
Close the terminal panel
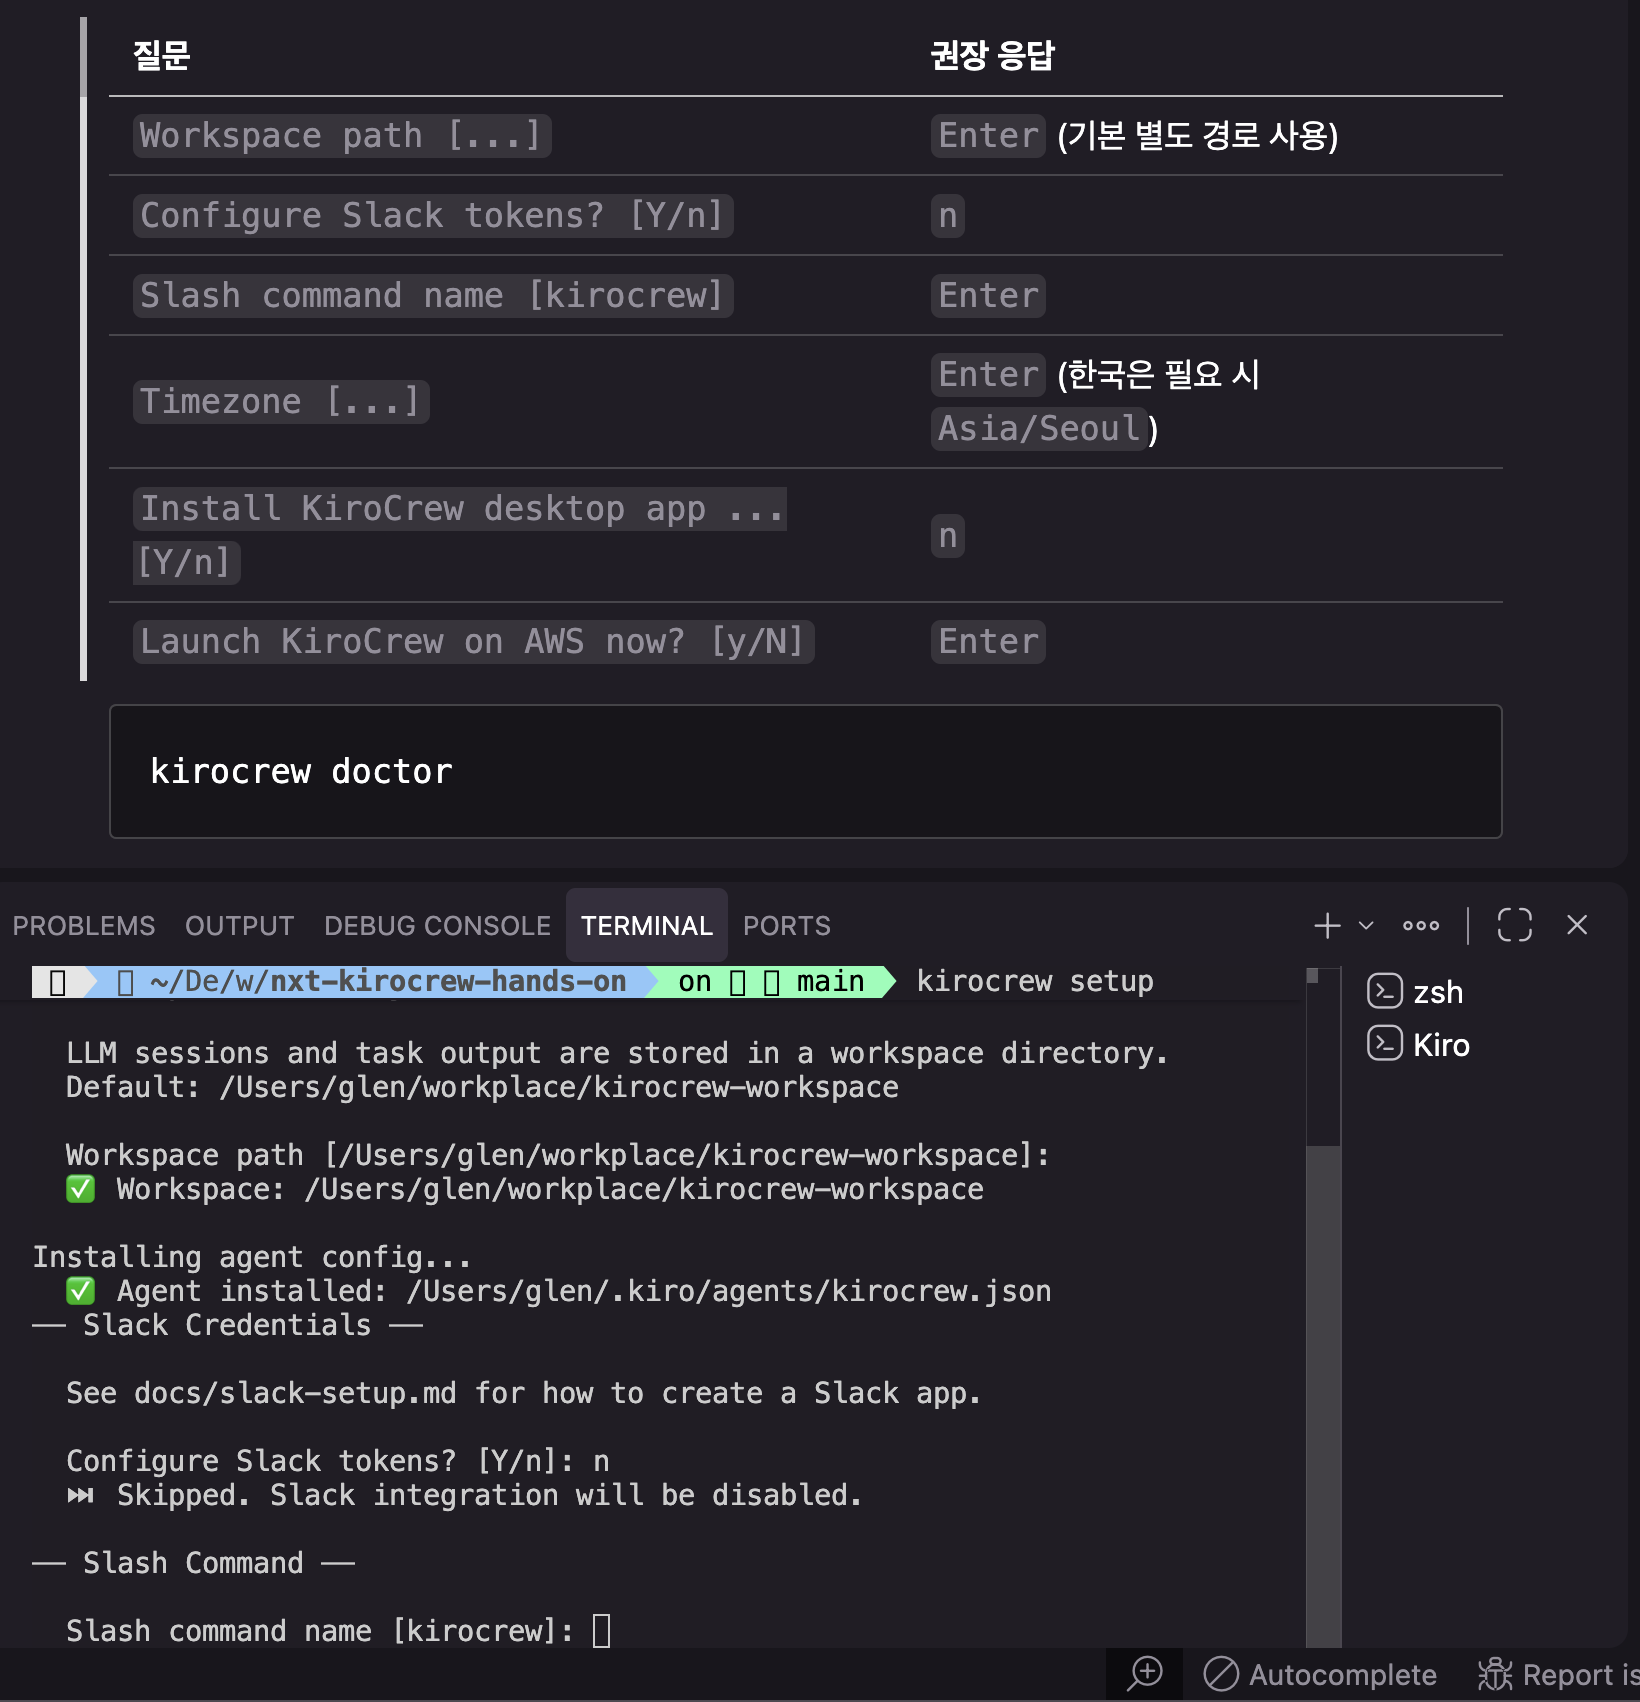pos(1577,925)
